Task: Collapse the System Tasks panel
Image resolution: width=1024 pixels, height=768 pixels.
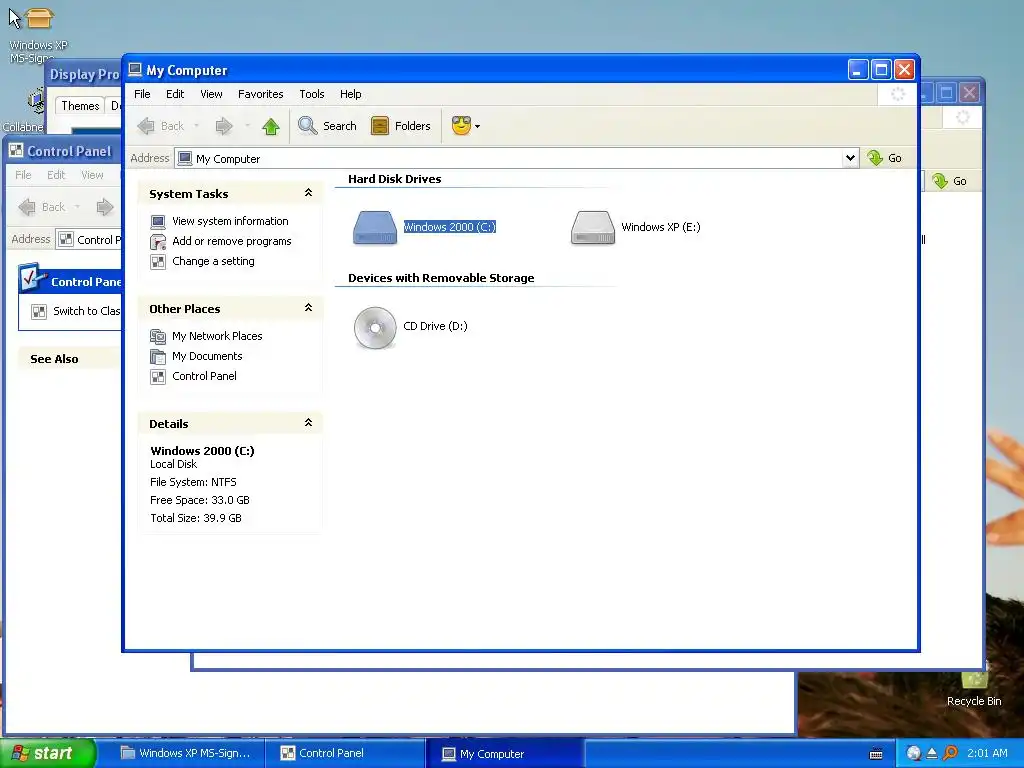Action: point(308,193)
